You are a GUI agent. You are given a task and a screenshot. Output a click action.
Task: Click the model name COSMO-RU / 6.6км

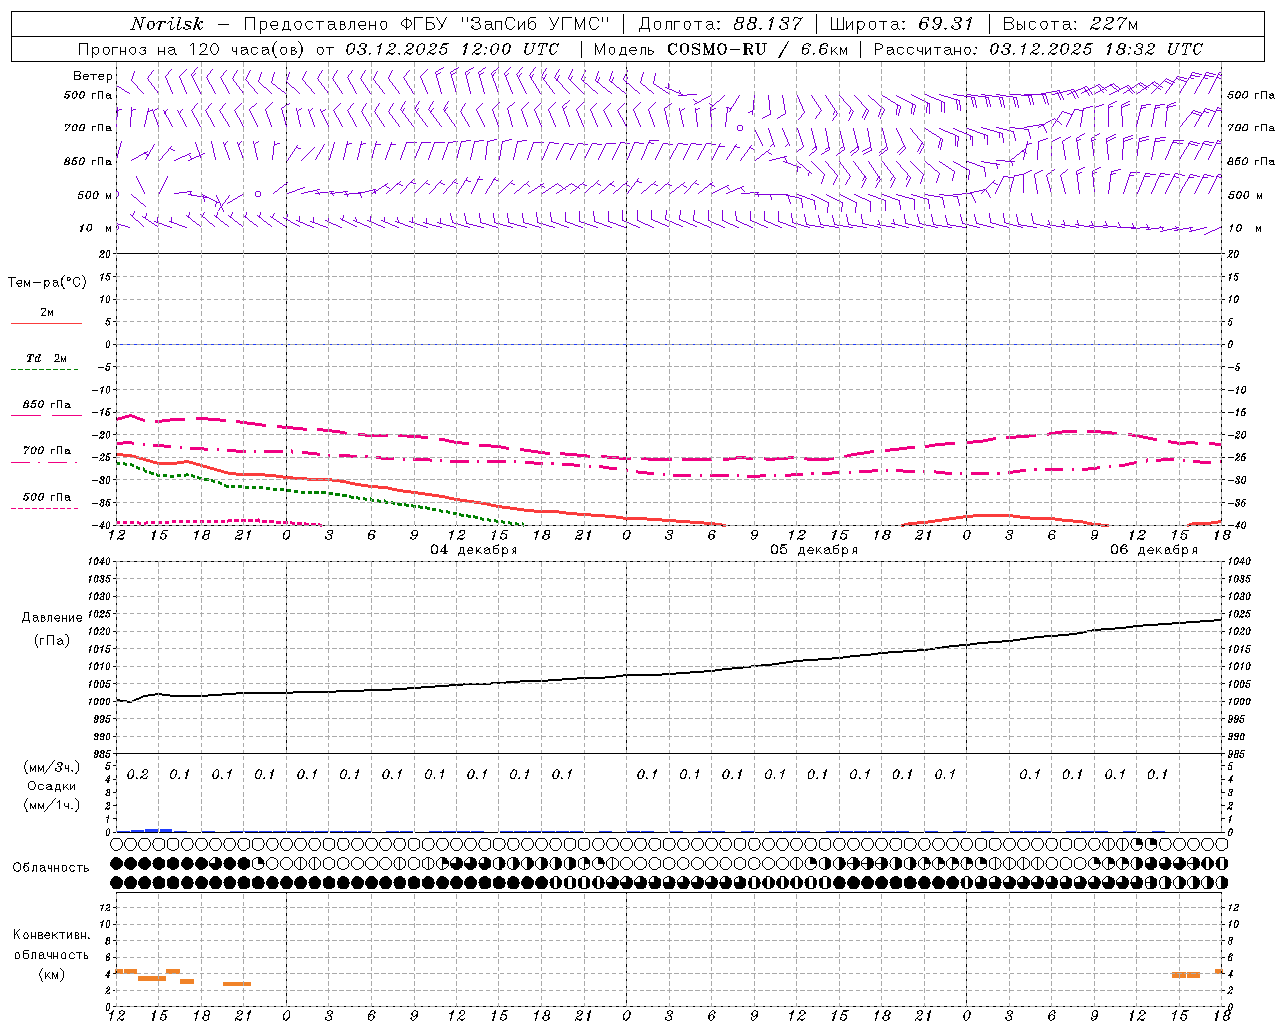758,49
